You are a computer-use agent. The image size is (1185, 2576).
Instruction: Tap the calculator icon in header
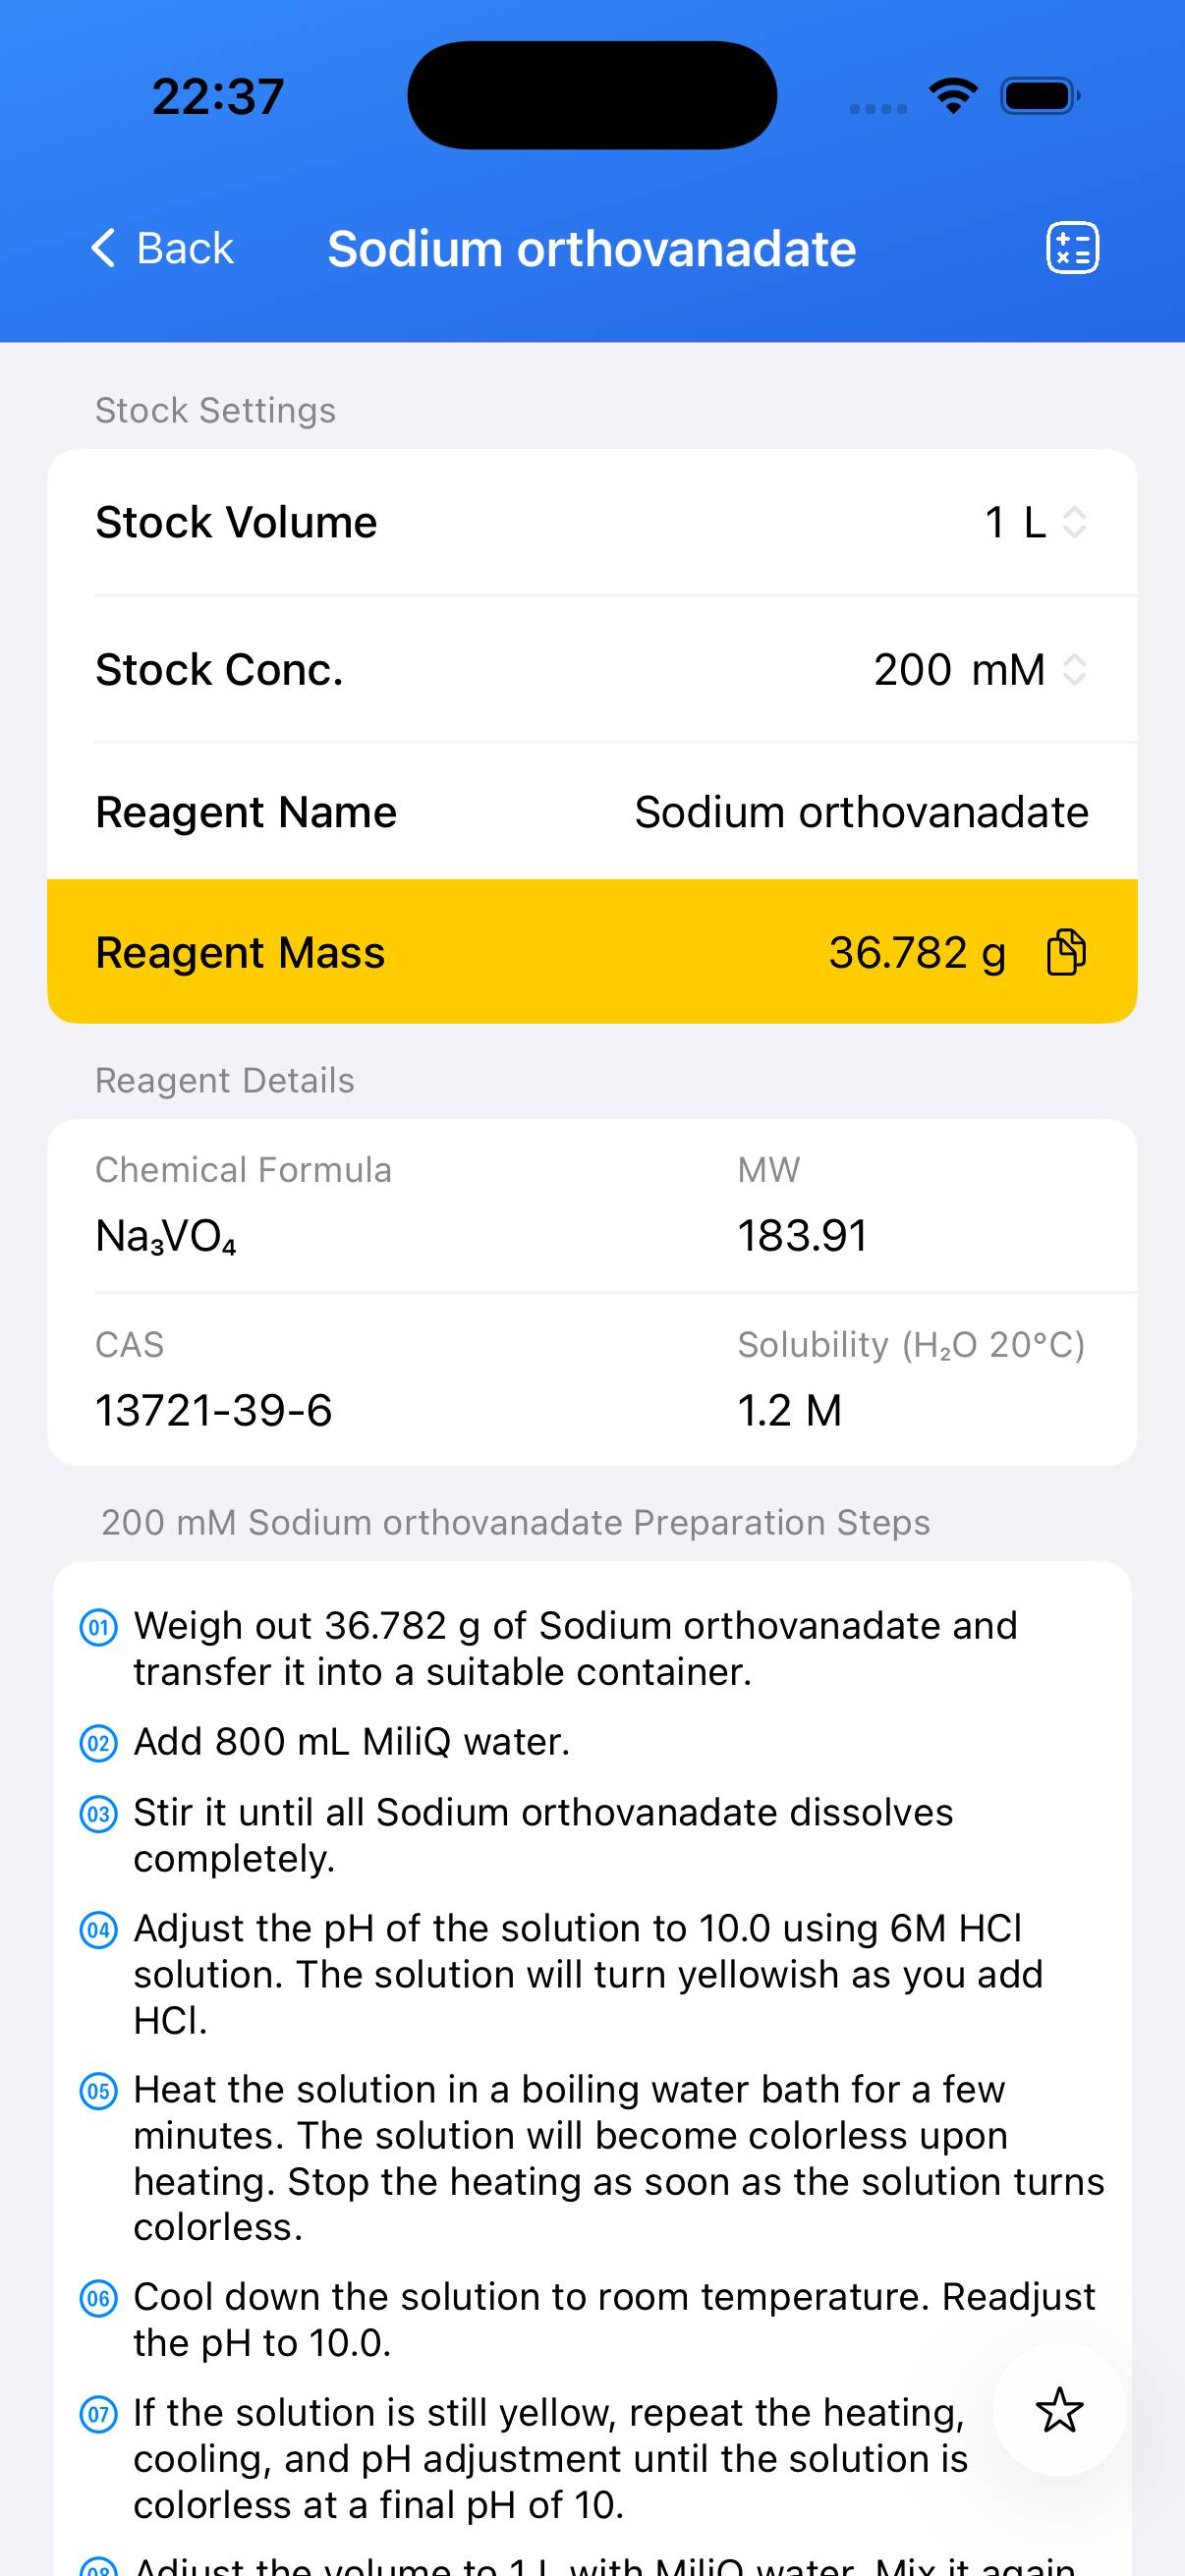click(1072, 248)
